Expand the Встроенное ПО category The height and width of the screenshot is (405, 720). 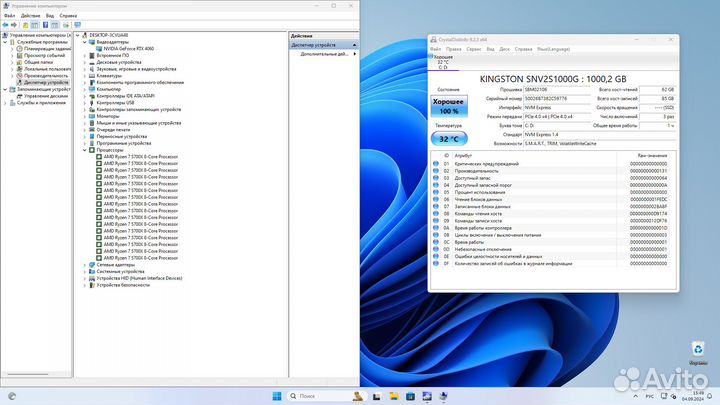(85, 55)
